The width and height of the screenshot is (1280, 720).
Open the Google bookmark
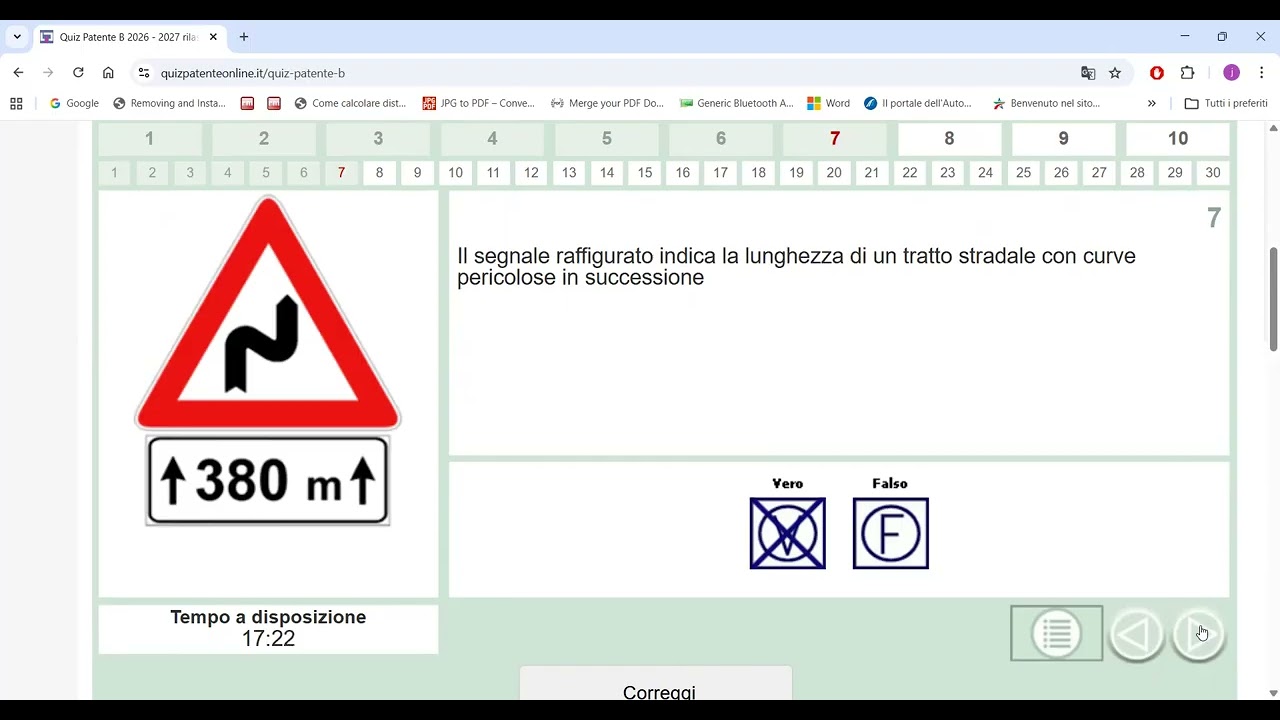point(74,103)
